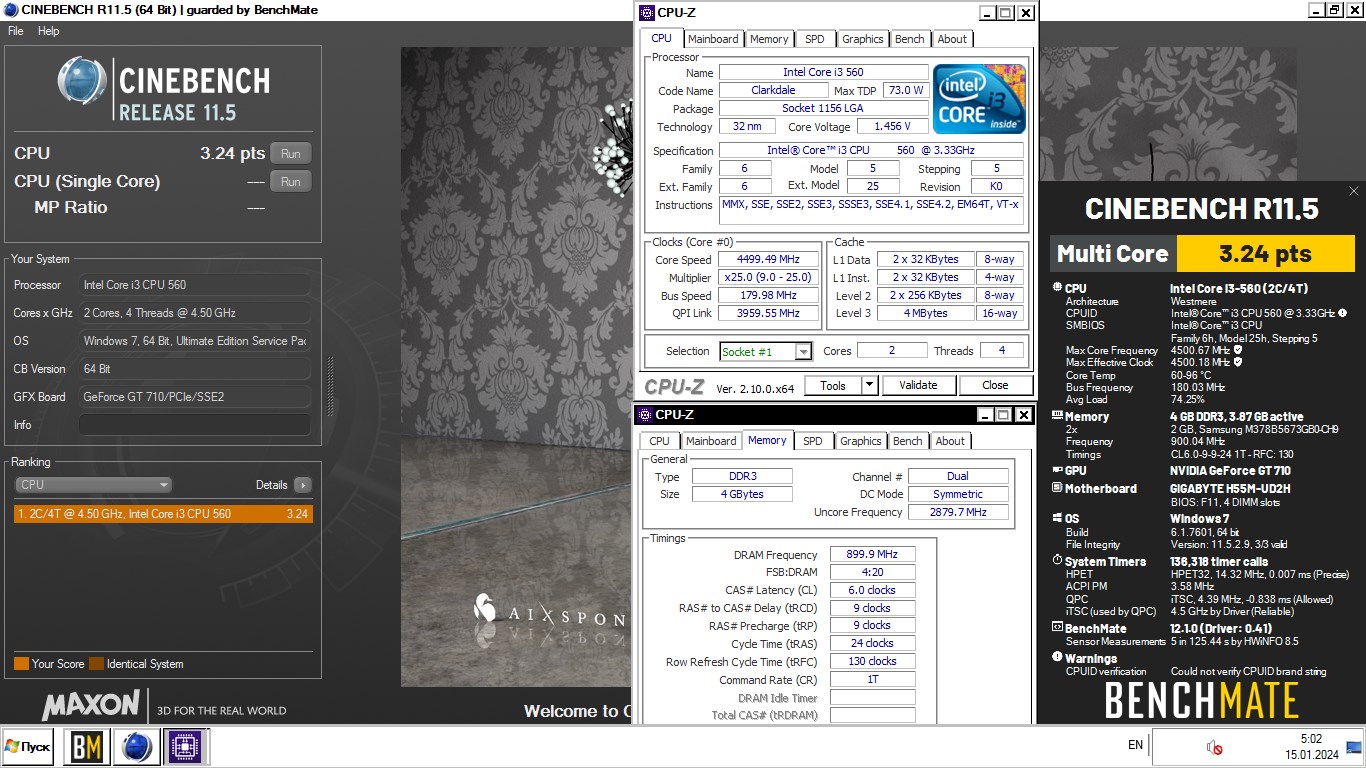
Task: Click the Warnings exclamation icon in BenchMate panel
Action: (1057, 658)
